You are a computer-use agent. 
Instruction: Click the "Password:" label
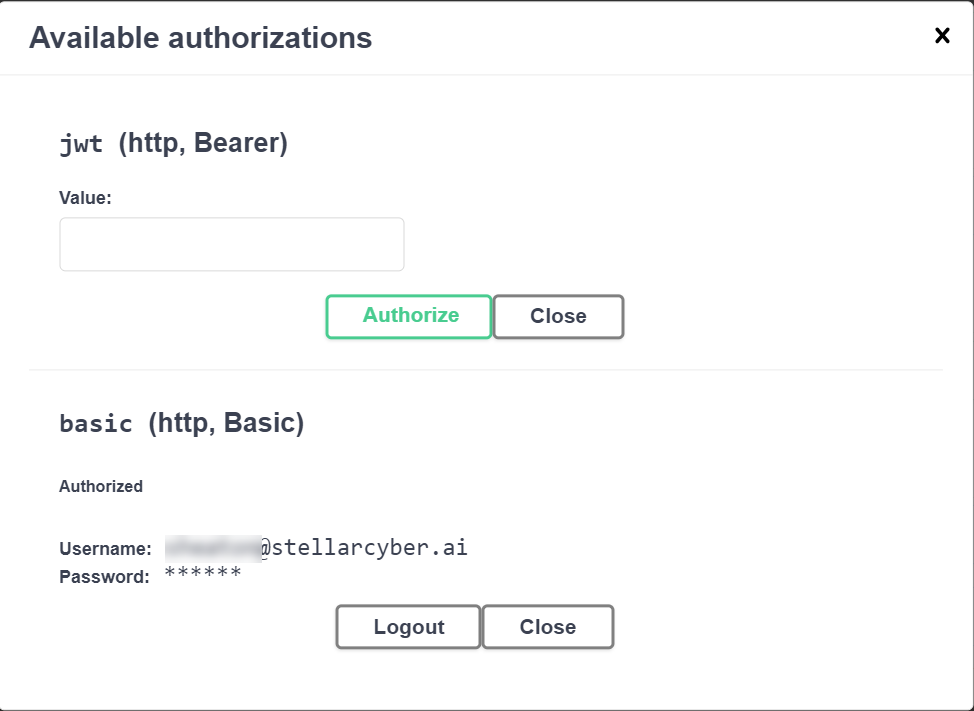[x=104, y=576]
